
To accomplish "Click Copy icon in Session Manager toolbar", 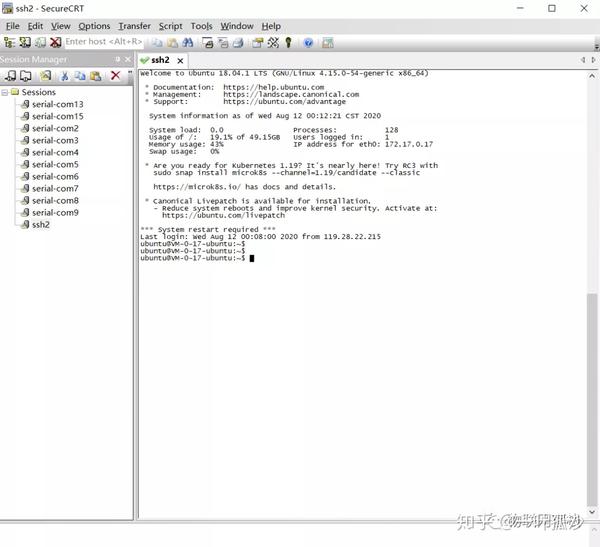I will (x=80, y=76).
